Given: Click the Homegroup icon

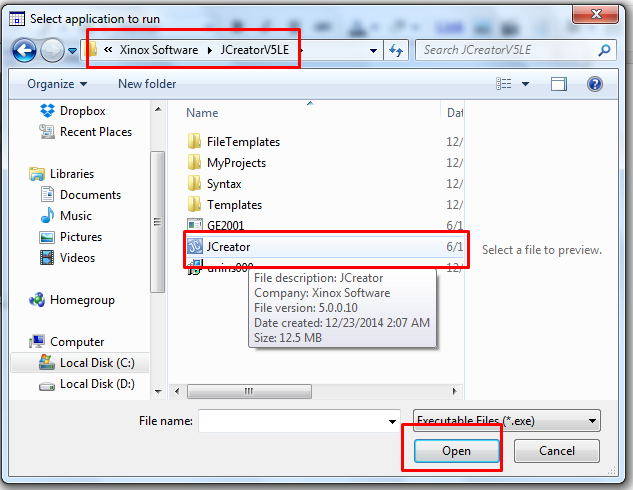Looking at the screenshot, I should (x=37, y=300).
